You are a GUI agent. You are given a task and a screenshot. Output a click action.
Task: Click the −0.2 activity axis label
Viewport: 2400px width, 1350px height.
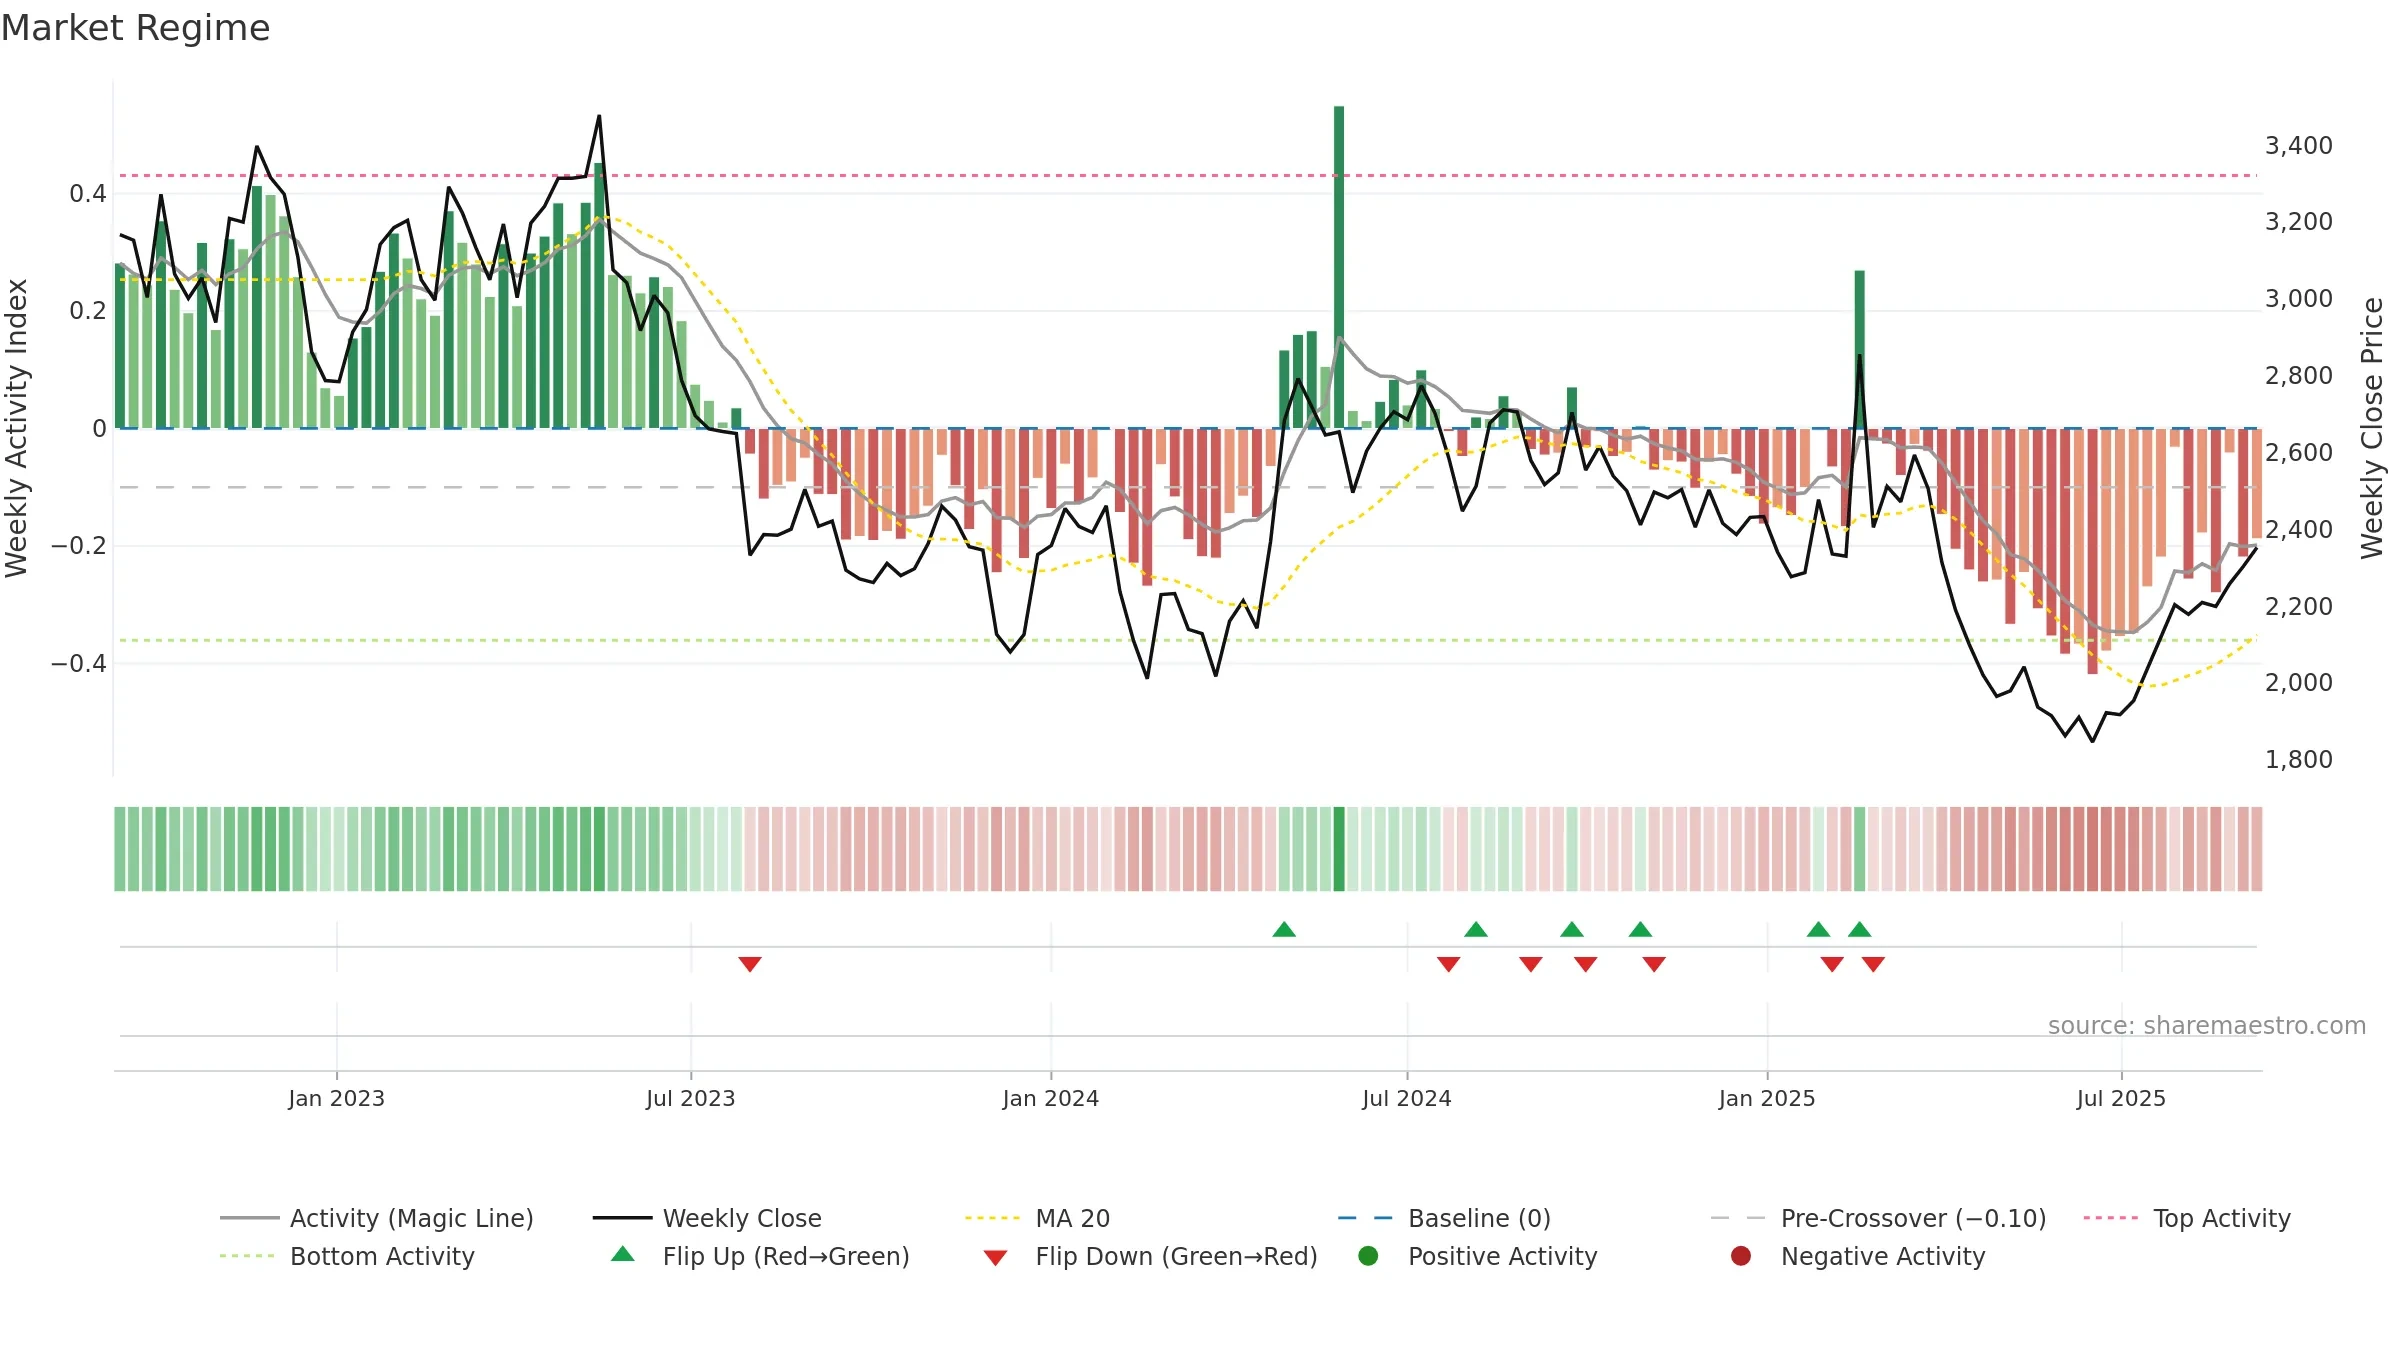pyautogui.click(x=79, y=545)
